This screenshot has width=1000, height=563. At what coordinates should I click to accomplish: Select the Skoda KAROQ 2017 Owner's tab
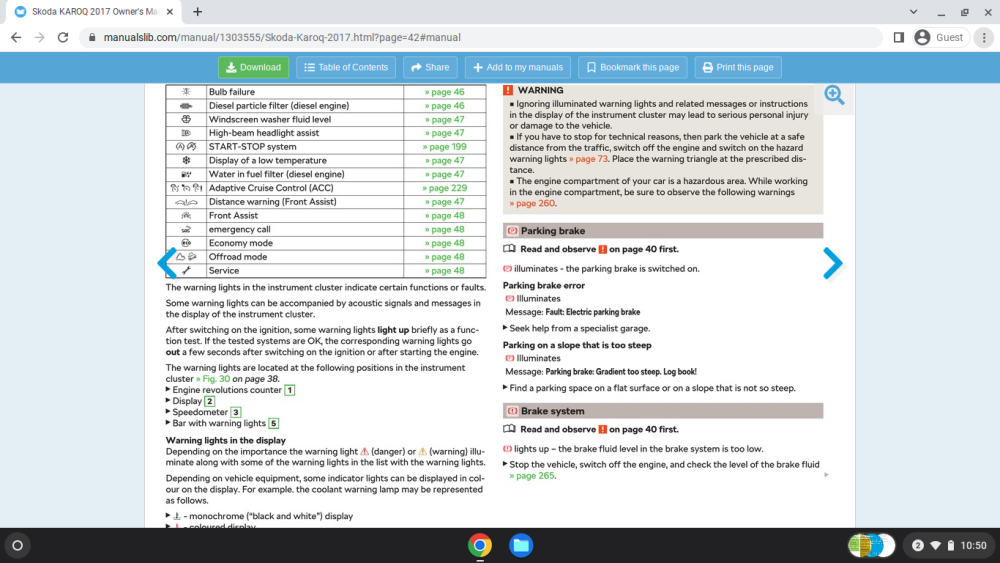pyautogui.click(x=94, y=11)
